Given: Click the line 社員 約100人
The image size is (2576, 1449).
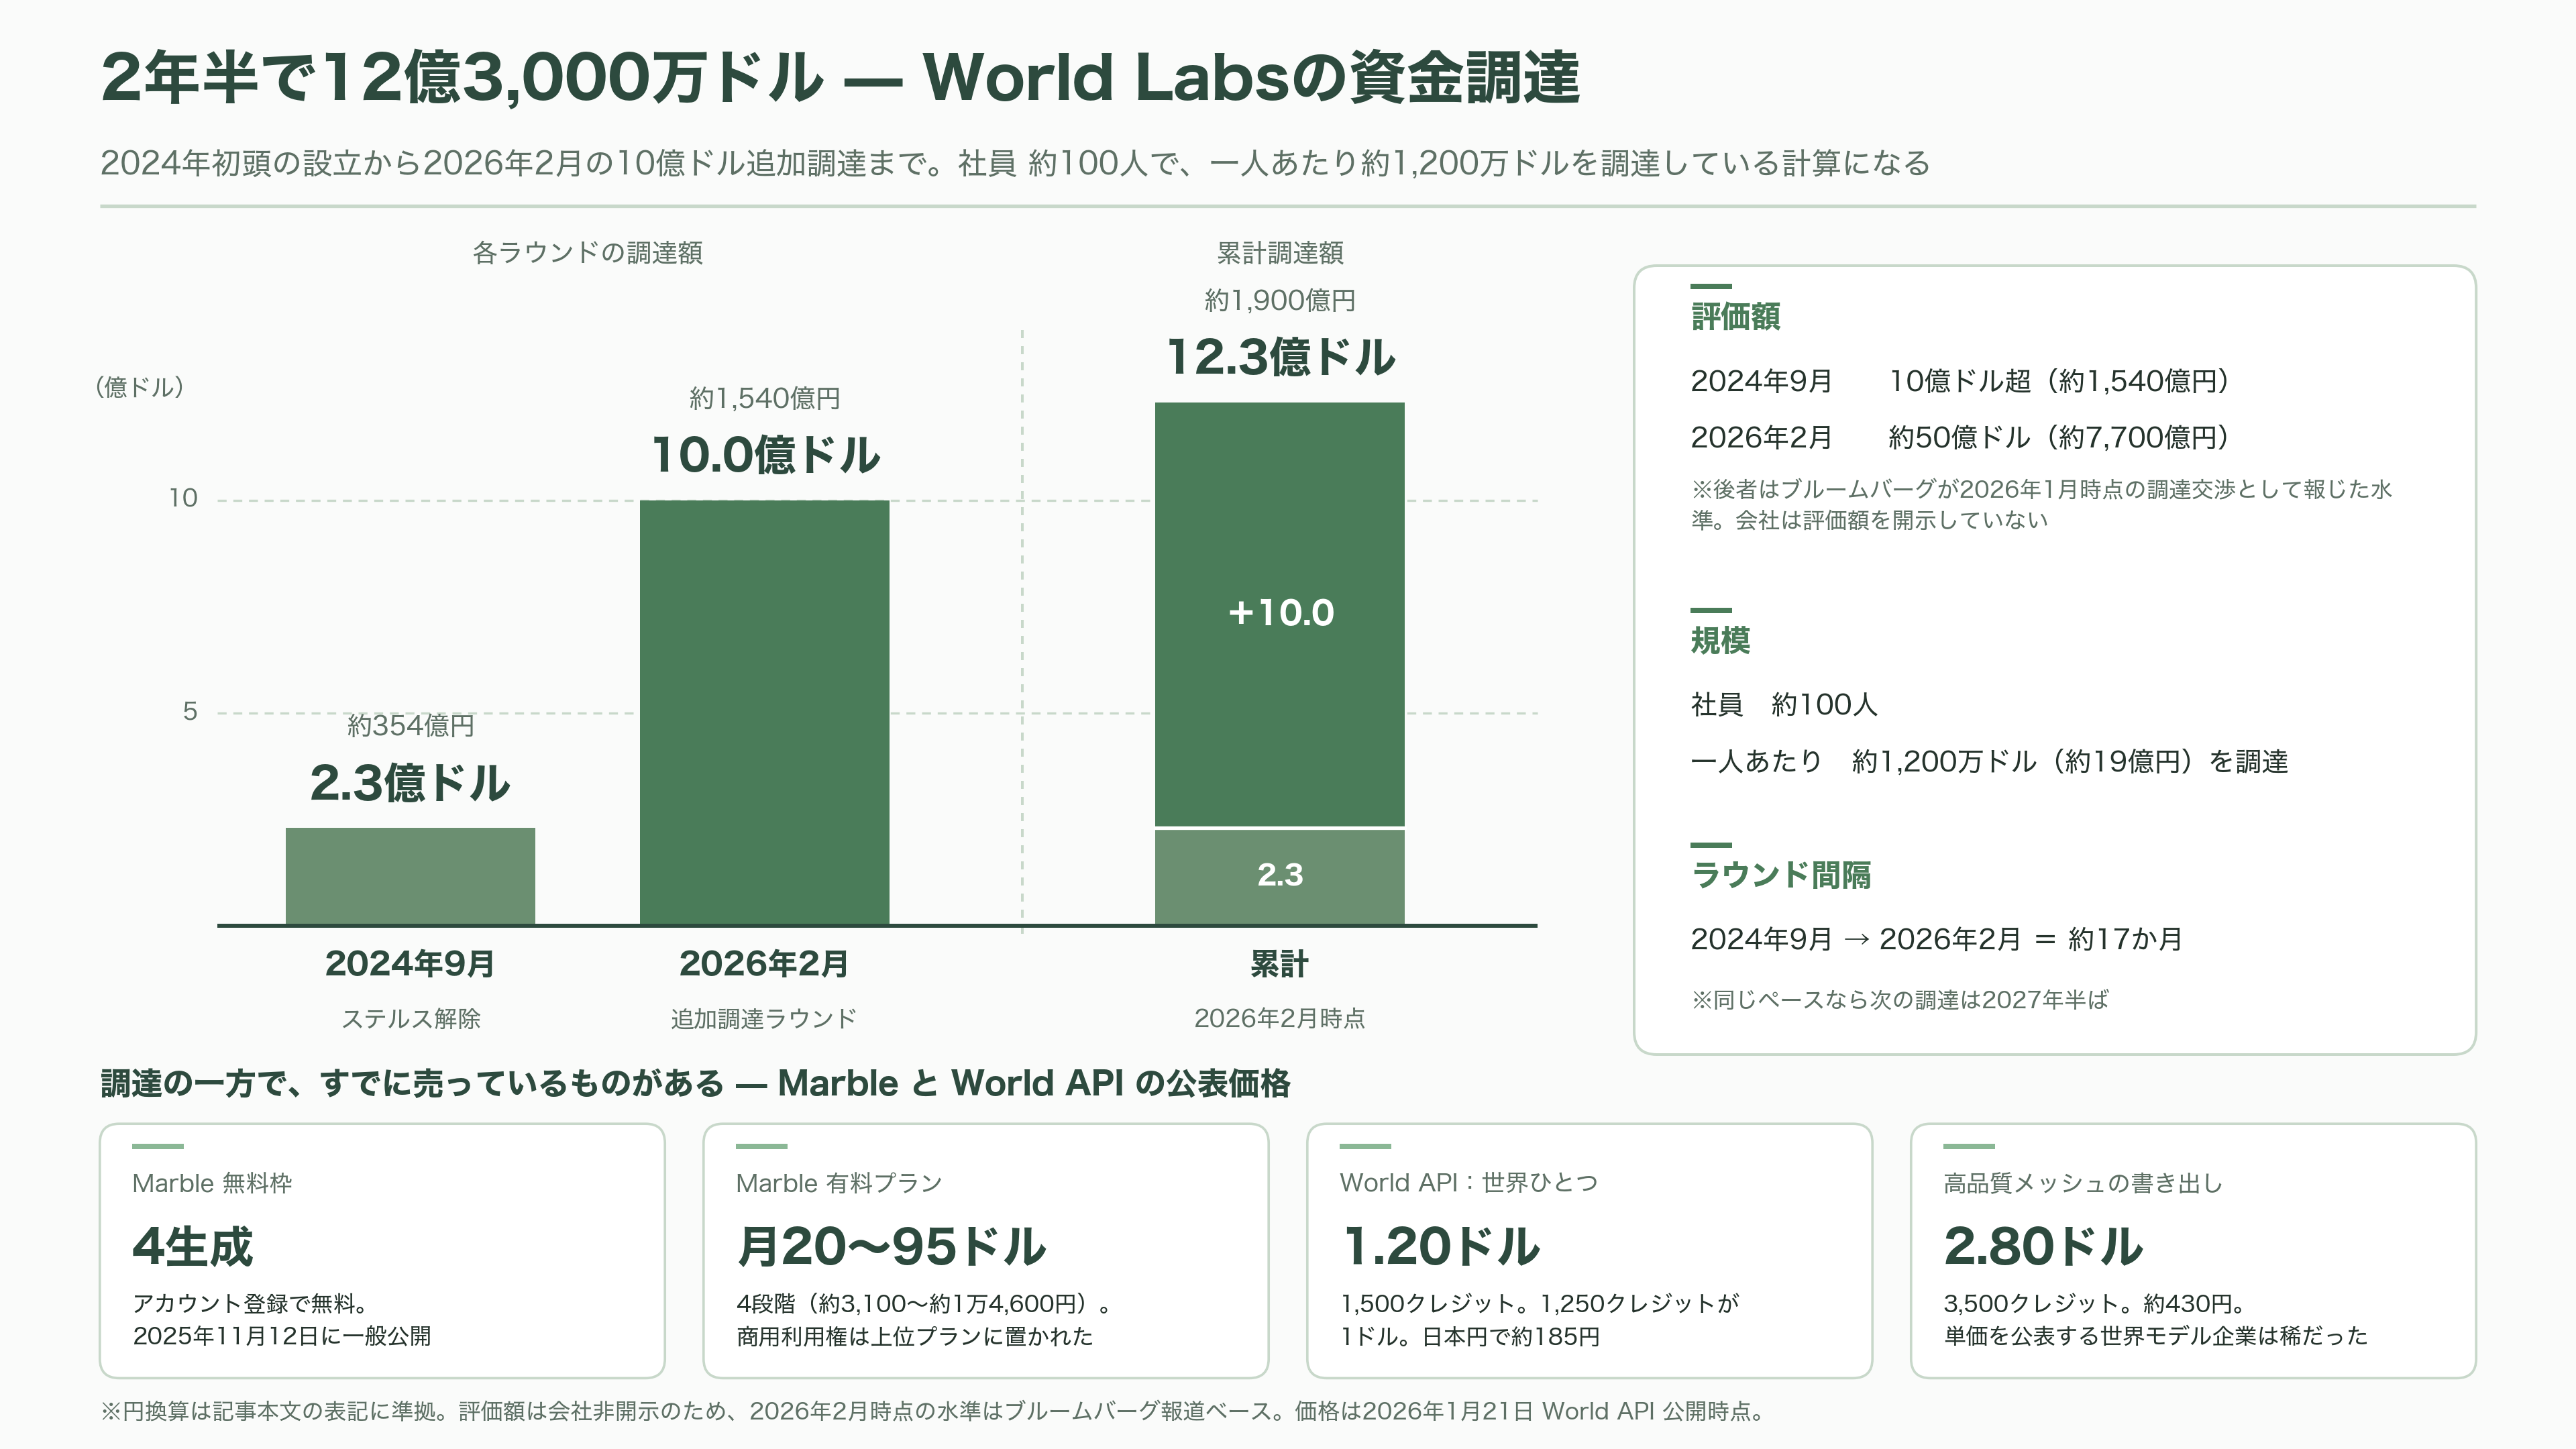Looking at the screenshot, I should 1784,705.
